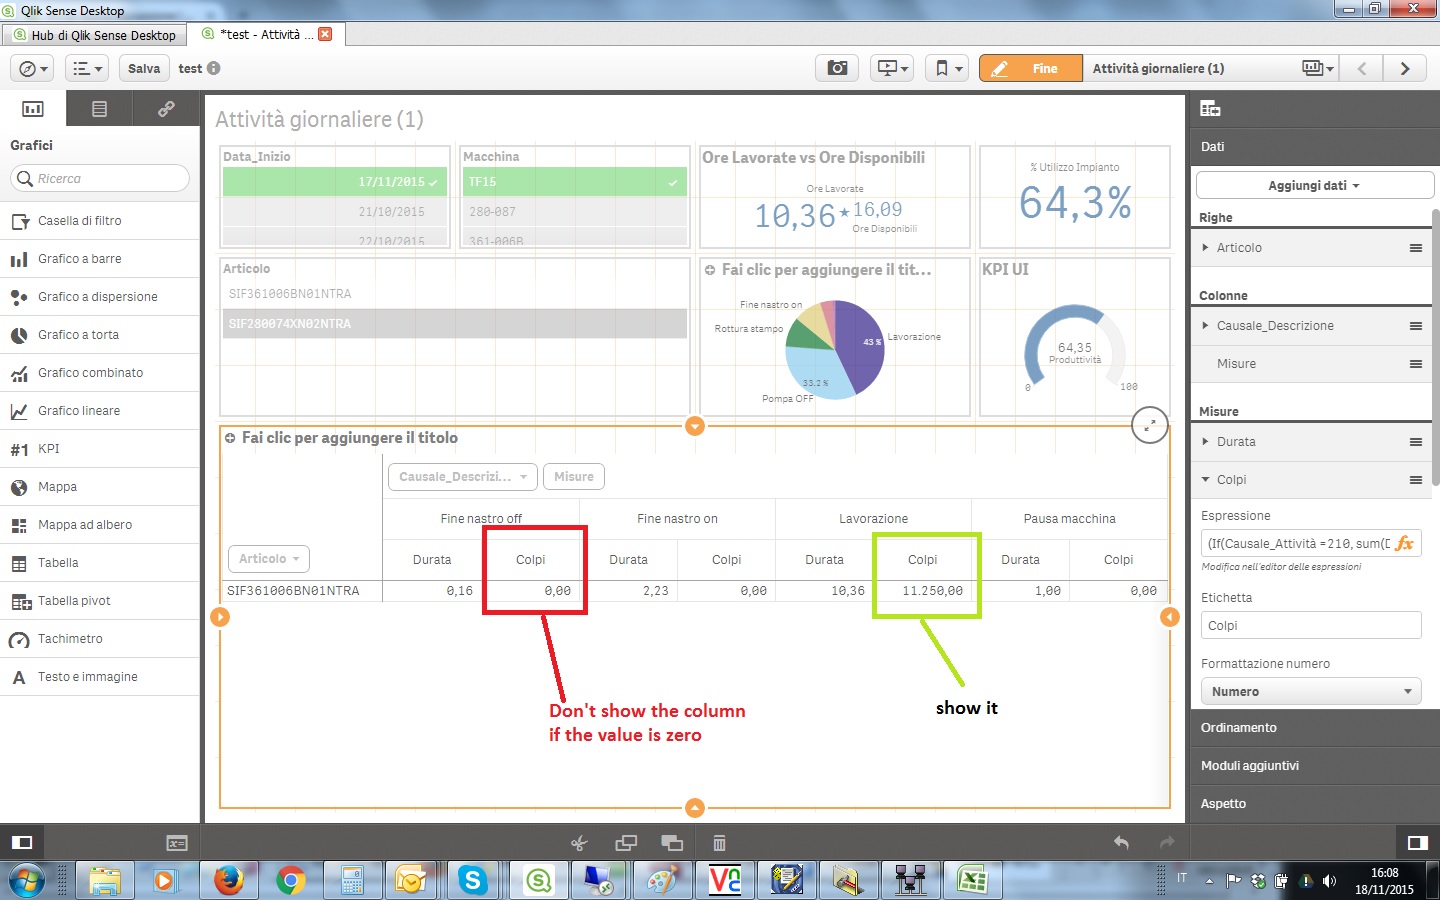Open Excel from the taskbar
The height and width of the screenshot is (900, 1440).
tap(972, 880)
